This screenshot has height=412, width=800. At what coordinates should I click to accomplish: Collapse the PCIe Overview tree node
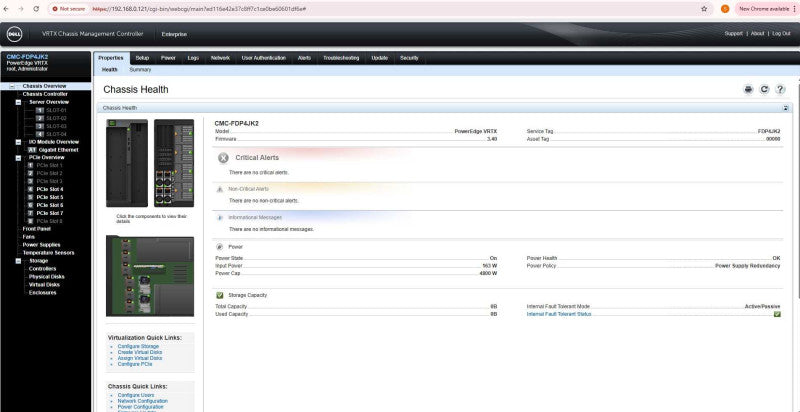coord(18,158)
